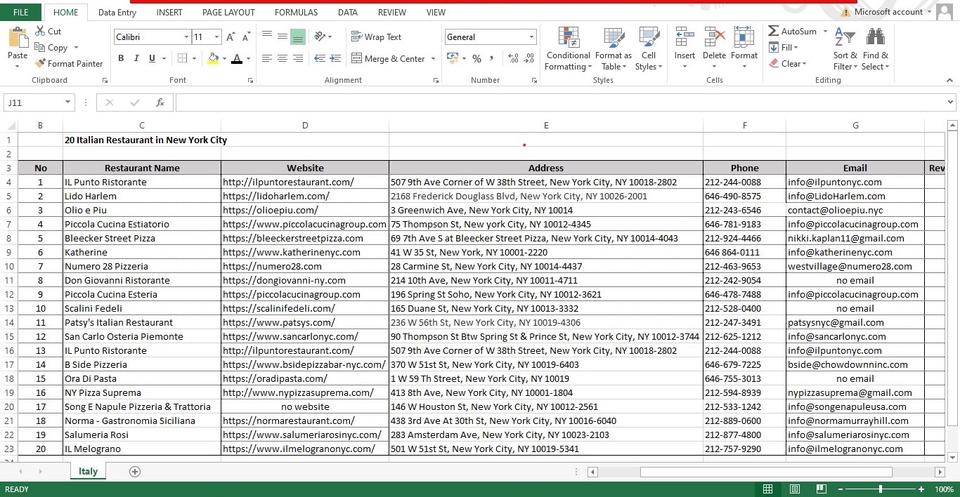Switch to the INSERT tab
960x497 pixels.
(169, 12)
